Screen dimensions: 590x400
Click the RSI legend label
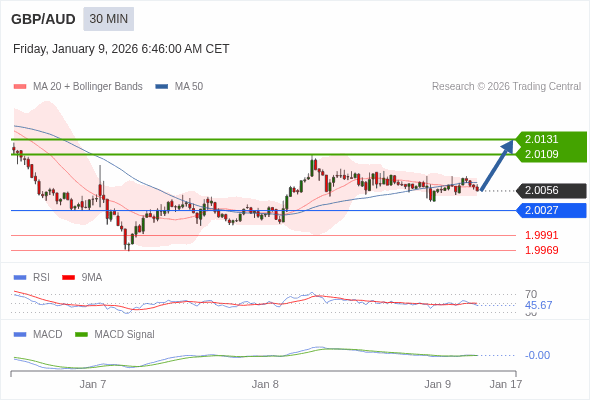[x=41, y=278]
